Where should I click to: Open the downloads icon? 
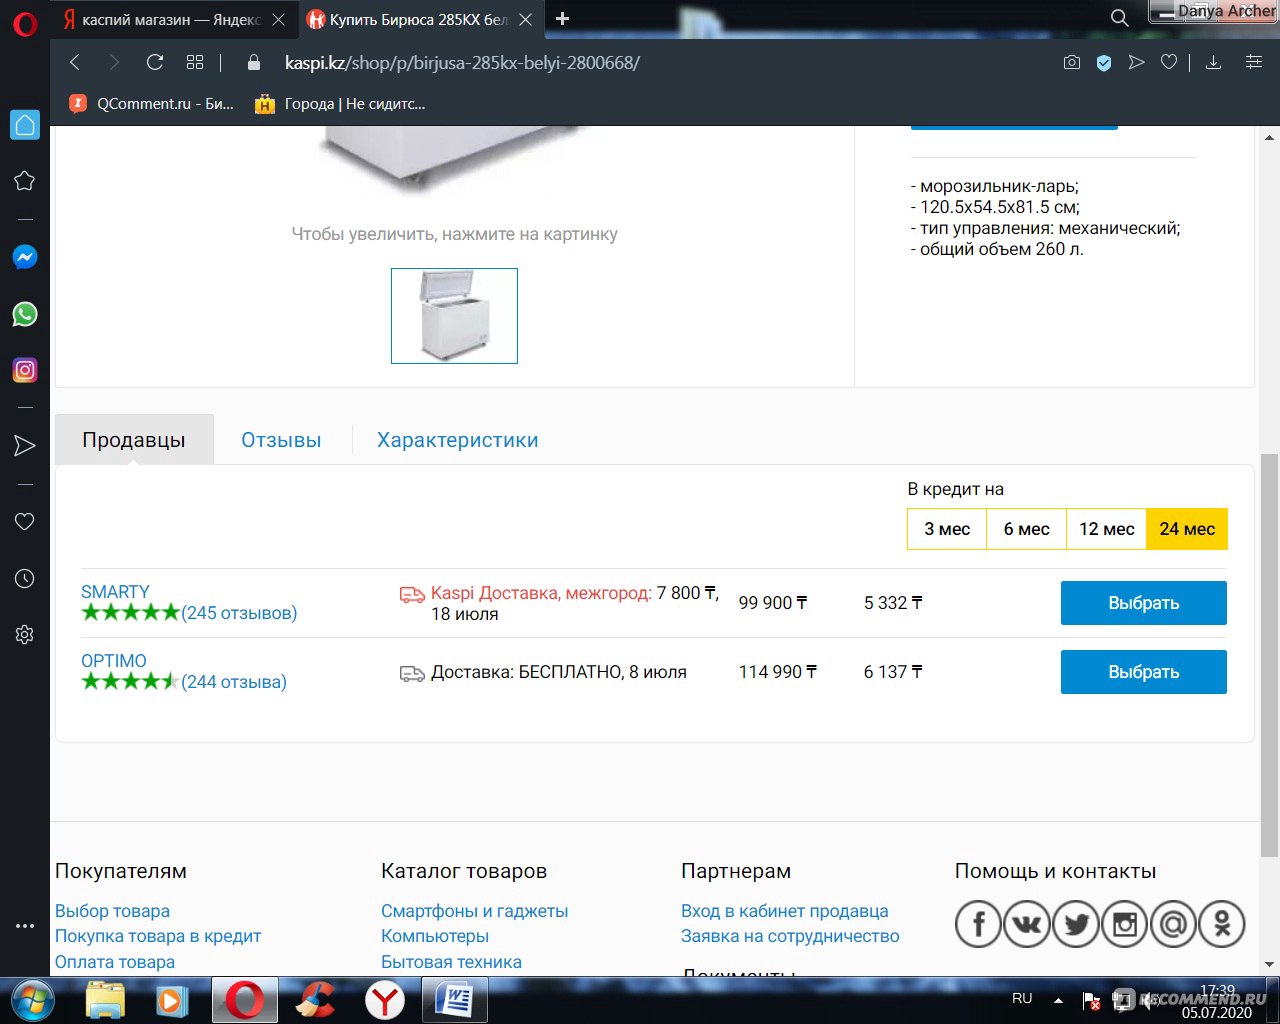point(1213,62)
